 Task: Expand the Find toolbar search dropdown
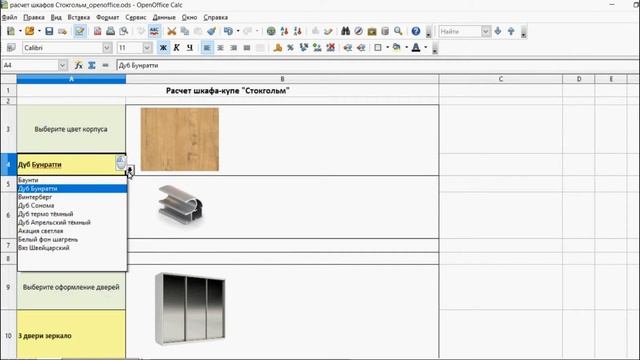pos(485,31)
